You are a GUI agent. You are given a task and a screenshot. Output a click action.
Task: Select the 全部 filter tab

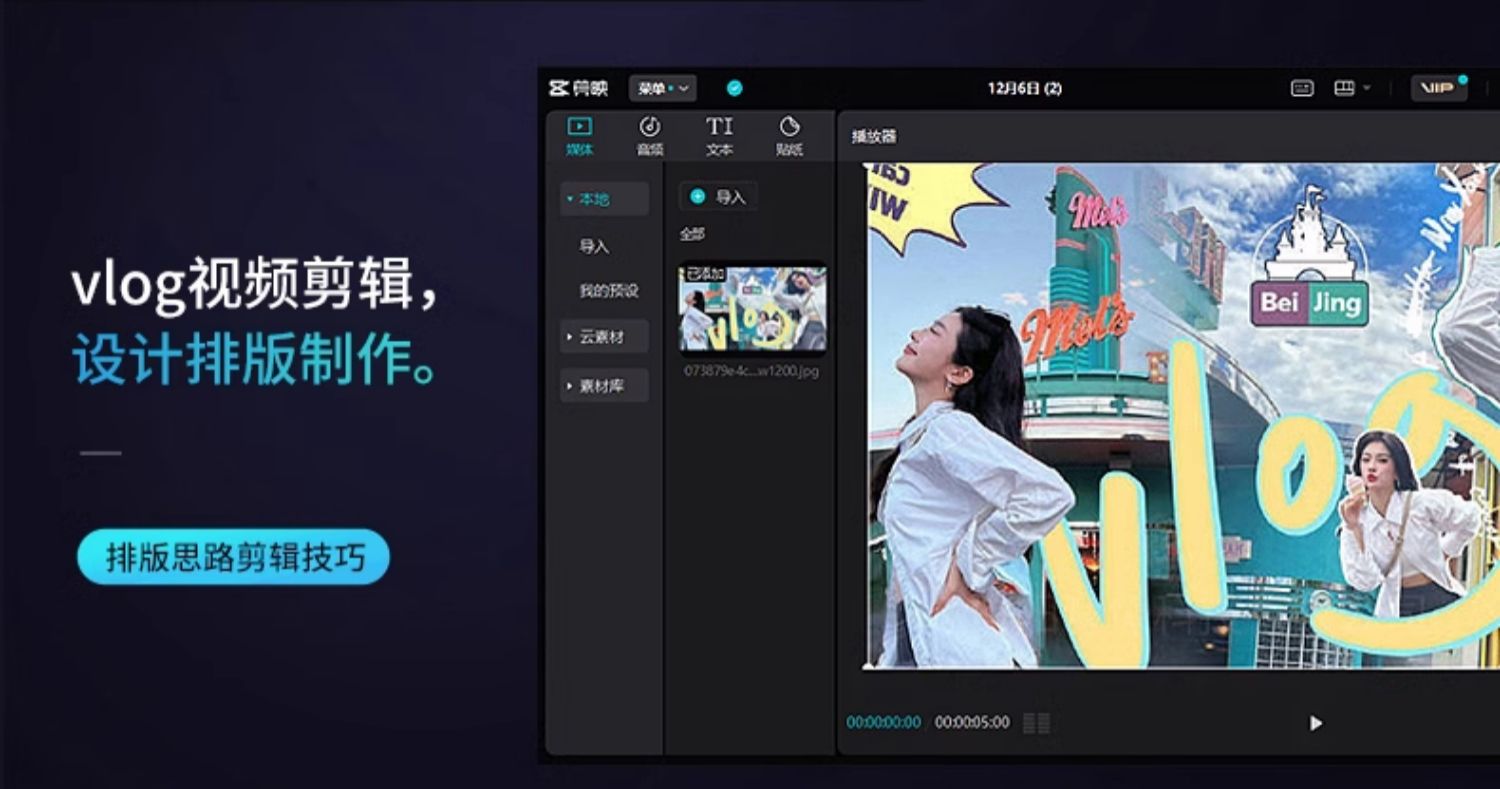pos(692,233)
